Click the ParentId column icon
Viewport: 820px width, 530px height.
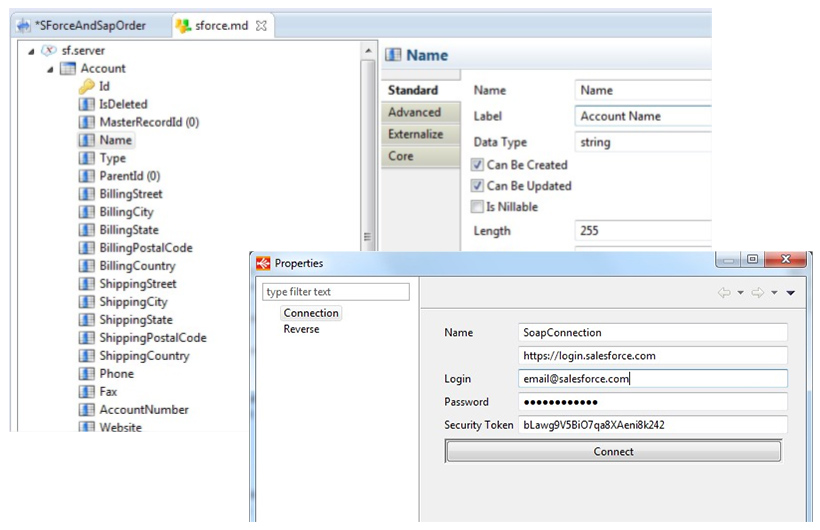(x=86, y=176)
